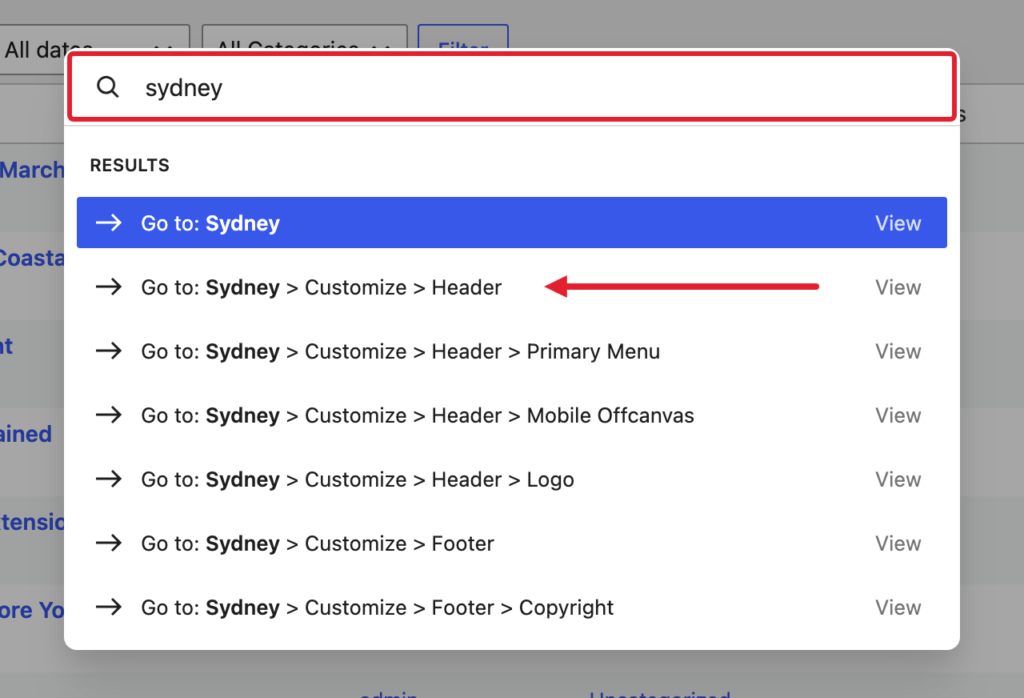Click arrow icon beside 'Go to: Sydney'
Image resolution: width=1024 pixels, height=698 pixels.
point(108,223)
